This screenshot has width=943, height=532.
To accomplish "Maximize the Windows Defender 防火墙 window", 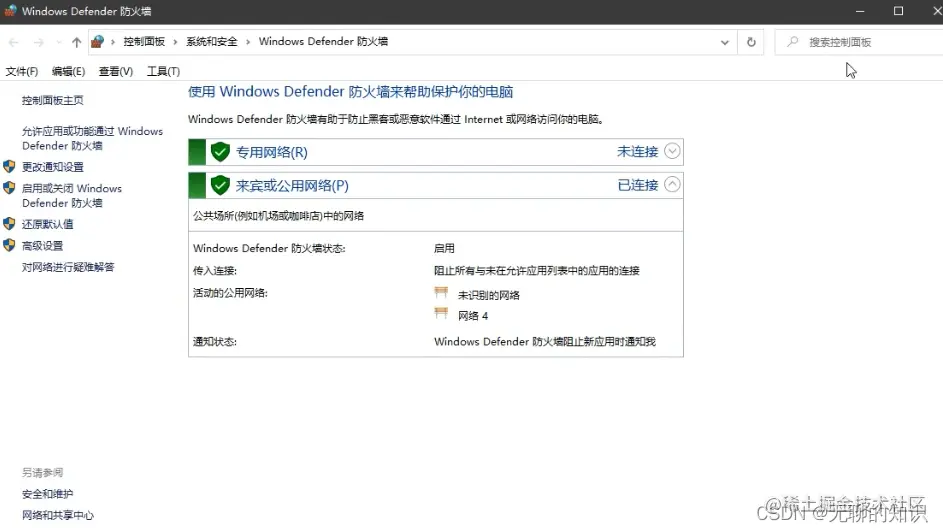I will click(x=898, y=11).
